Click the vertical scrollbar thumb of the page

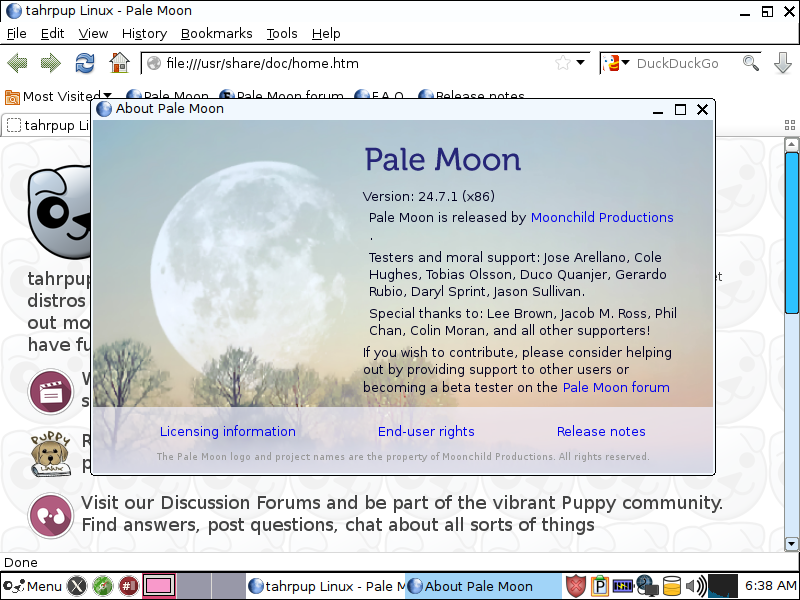coord(791,233)
